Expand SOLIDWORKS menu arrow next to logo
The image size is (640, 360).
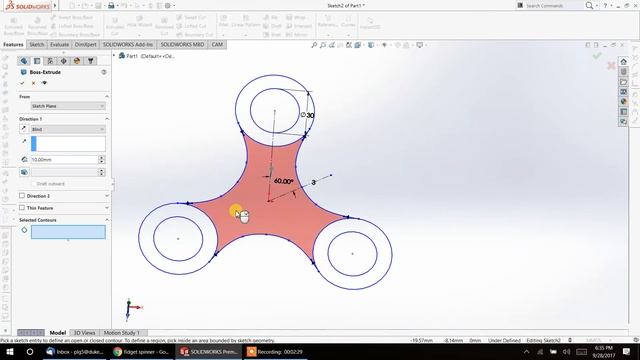click(55, 6)
